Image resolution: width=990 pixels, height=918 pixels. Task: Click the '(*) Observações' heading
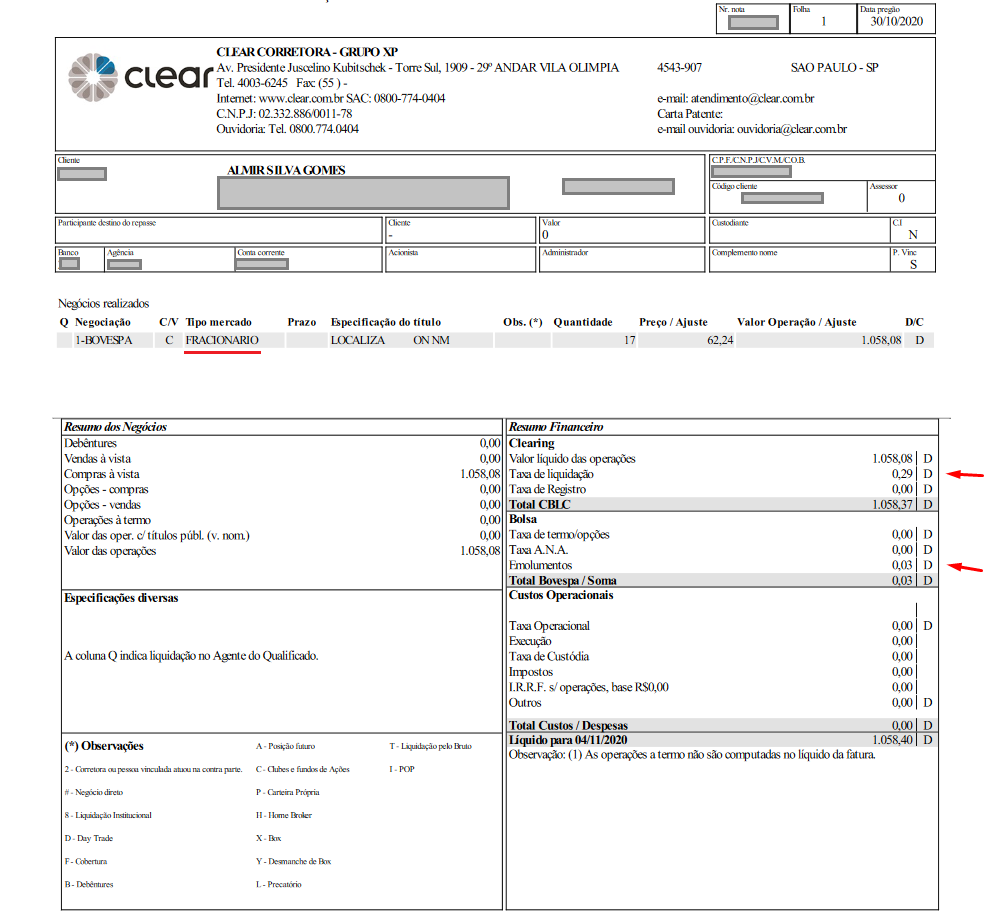tap(104, 746)
